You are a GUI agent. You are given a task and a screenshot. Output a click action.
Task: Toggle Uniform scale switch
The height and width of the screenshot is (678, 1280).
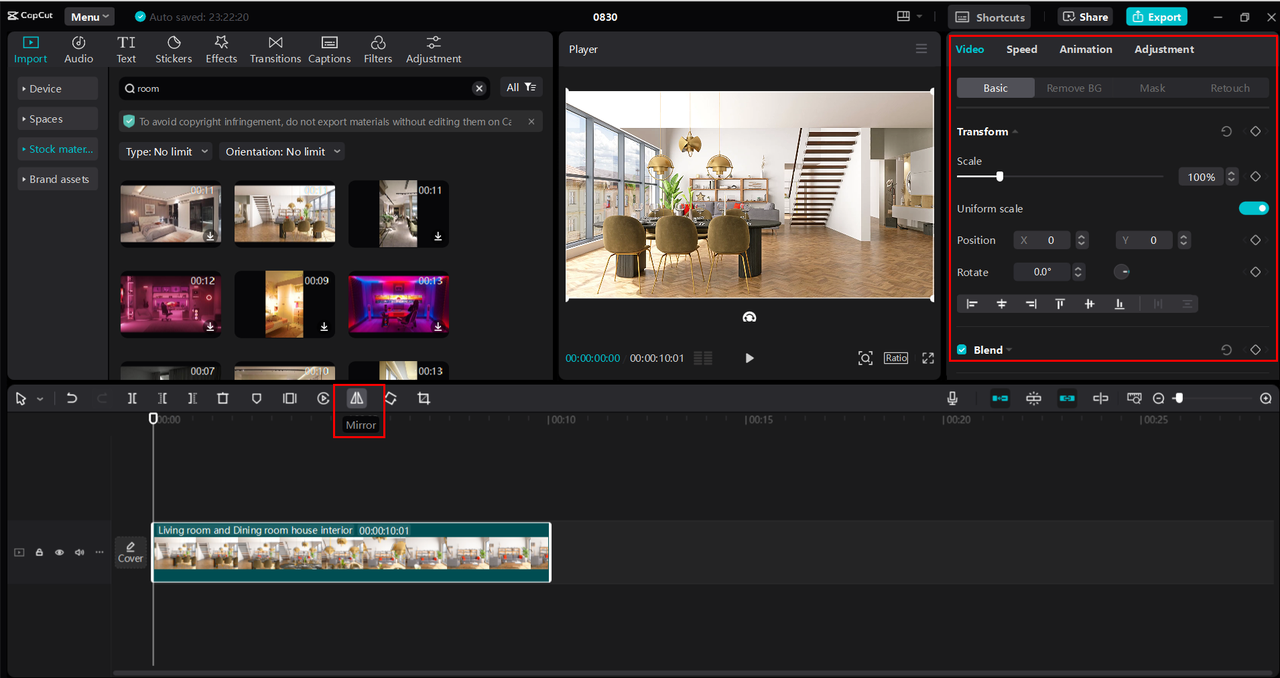(1253, 208)
